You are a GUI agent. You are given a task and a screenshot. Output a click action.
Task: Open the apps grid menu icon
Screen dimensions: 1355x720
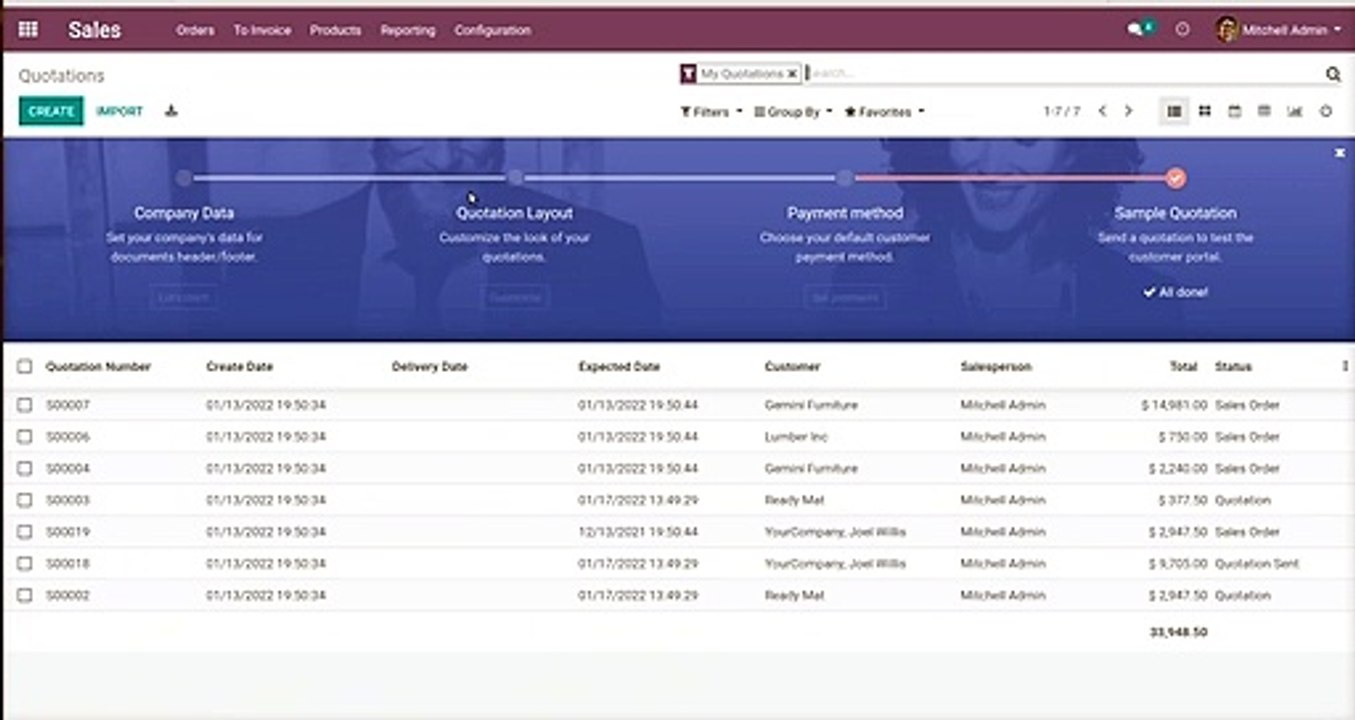[28, 30]
